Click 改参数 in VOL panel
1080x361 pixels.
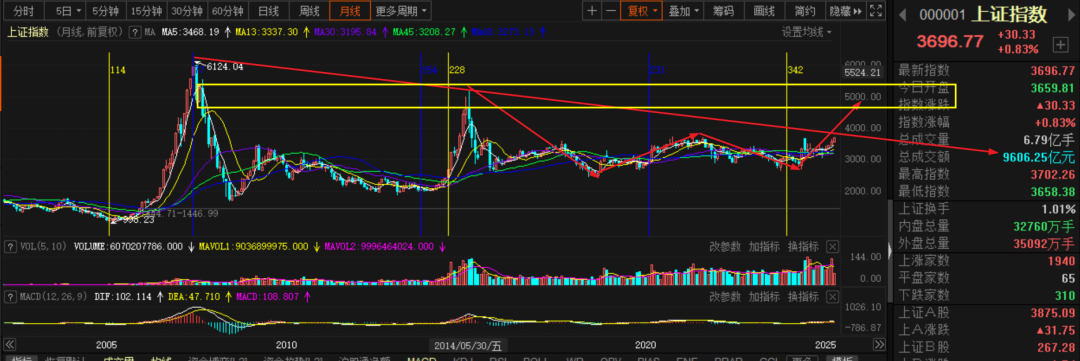pyautogui.click(x=725, y=247)
